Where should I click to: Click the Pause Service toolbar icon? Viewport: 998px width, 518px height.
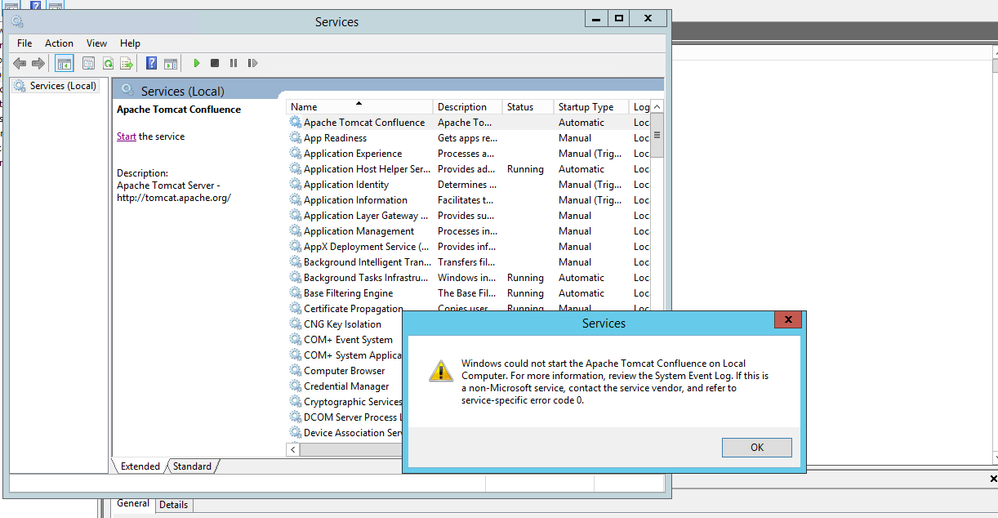(x=234, y=63)
